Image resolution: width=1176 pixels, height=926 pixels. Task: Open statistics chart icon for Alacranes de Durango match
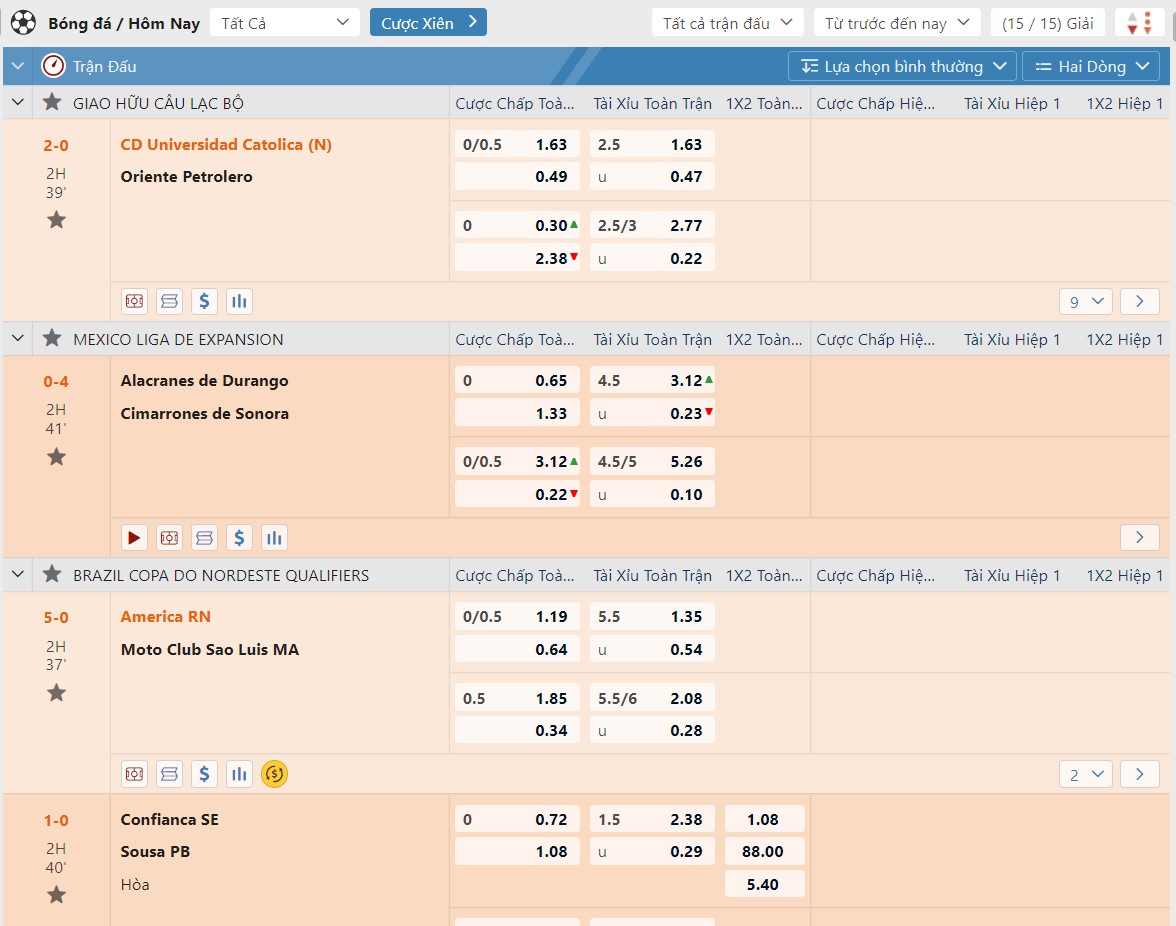point(274,538)
